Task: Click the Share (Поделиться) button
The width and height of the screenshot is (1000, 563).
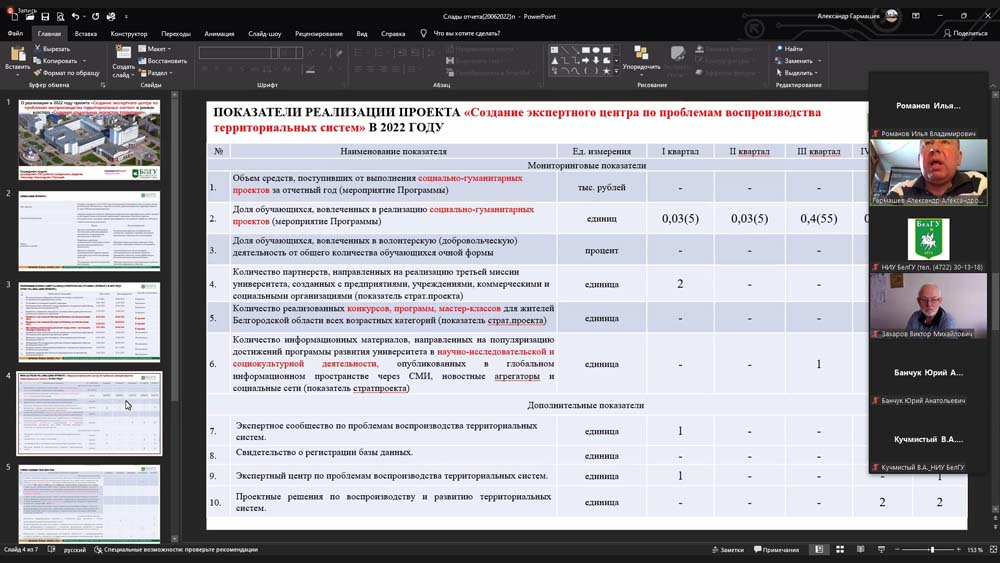Action: (x=966, y=33)
